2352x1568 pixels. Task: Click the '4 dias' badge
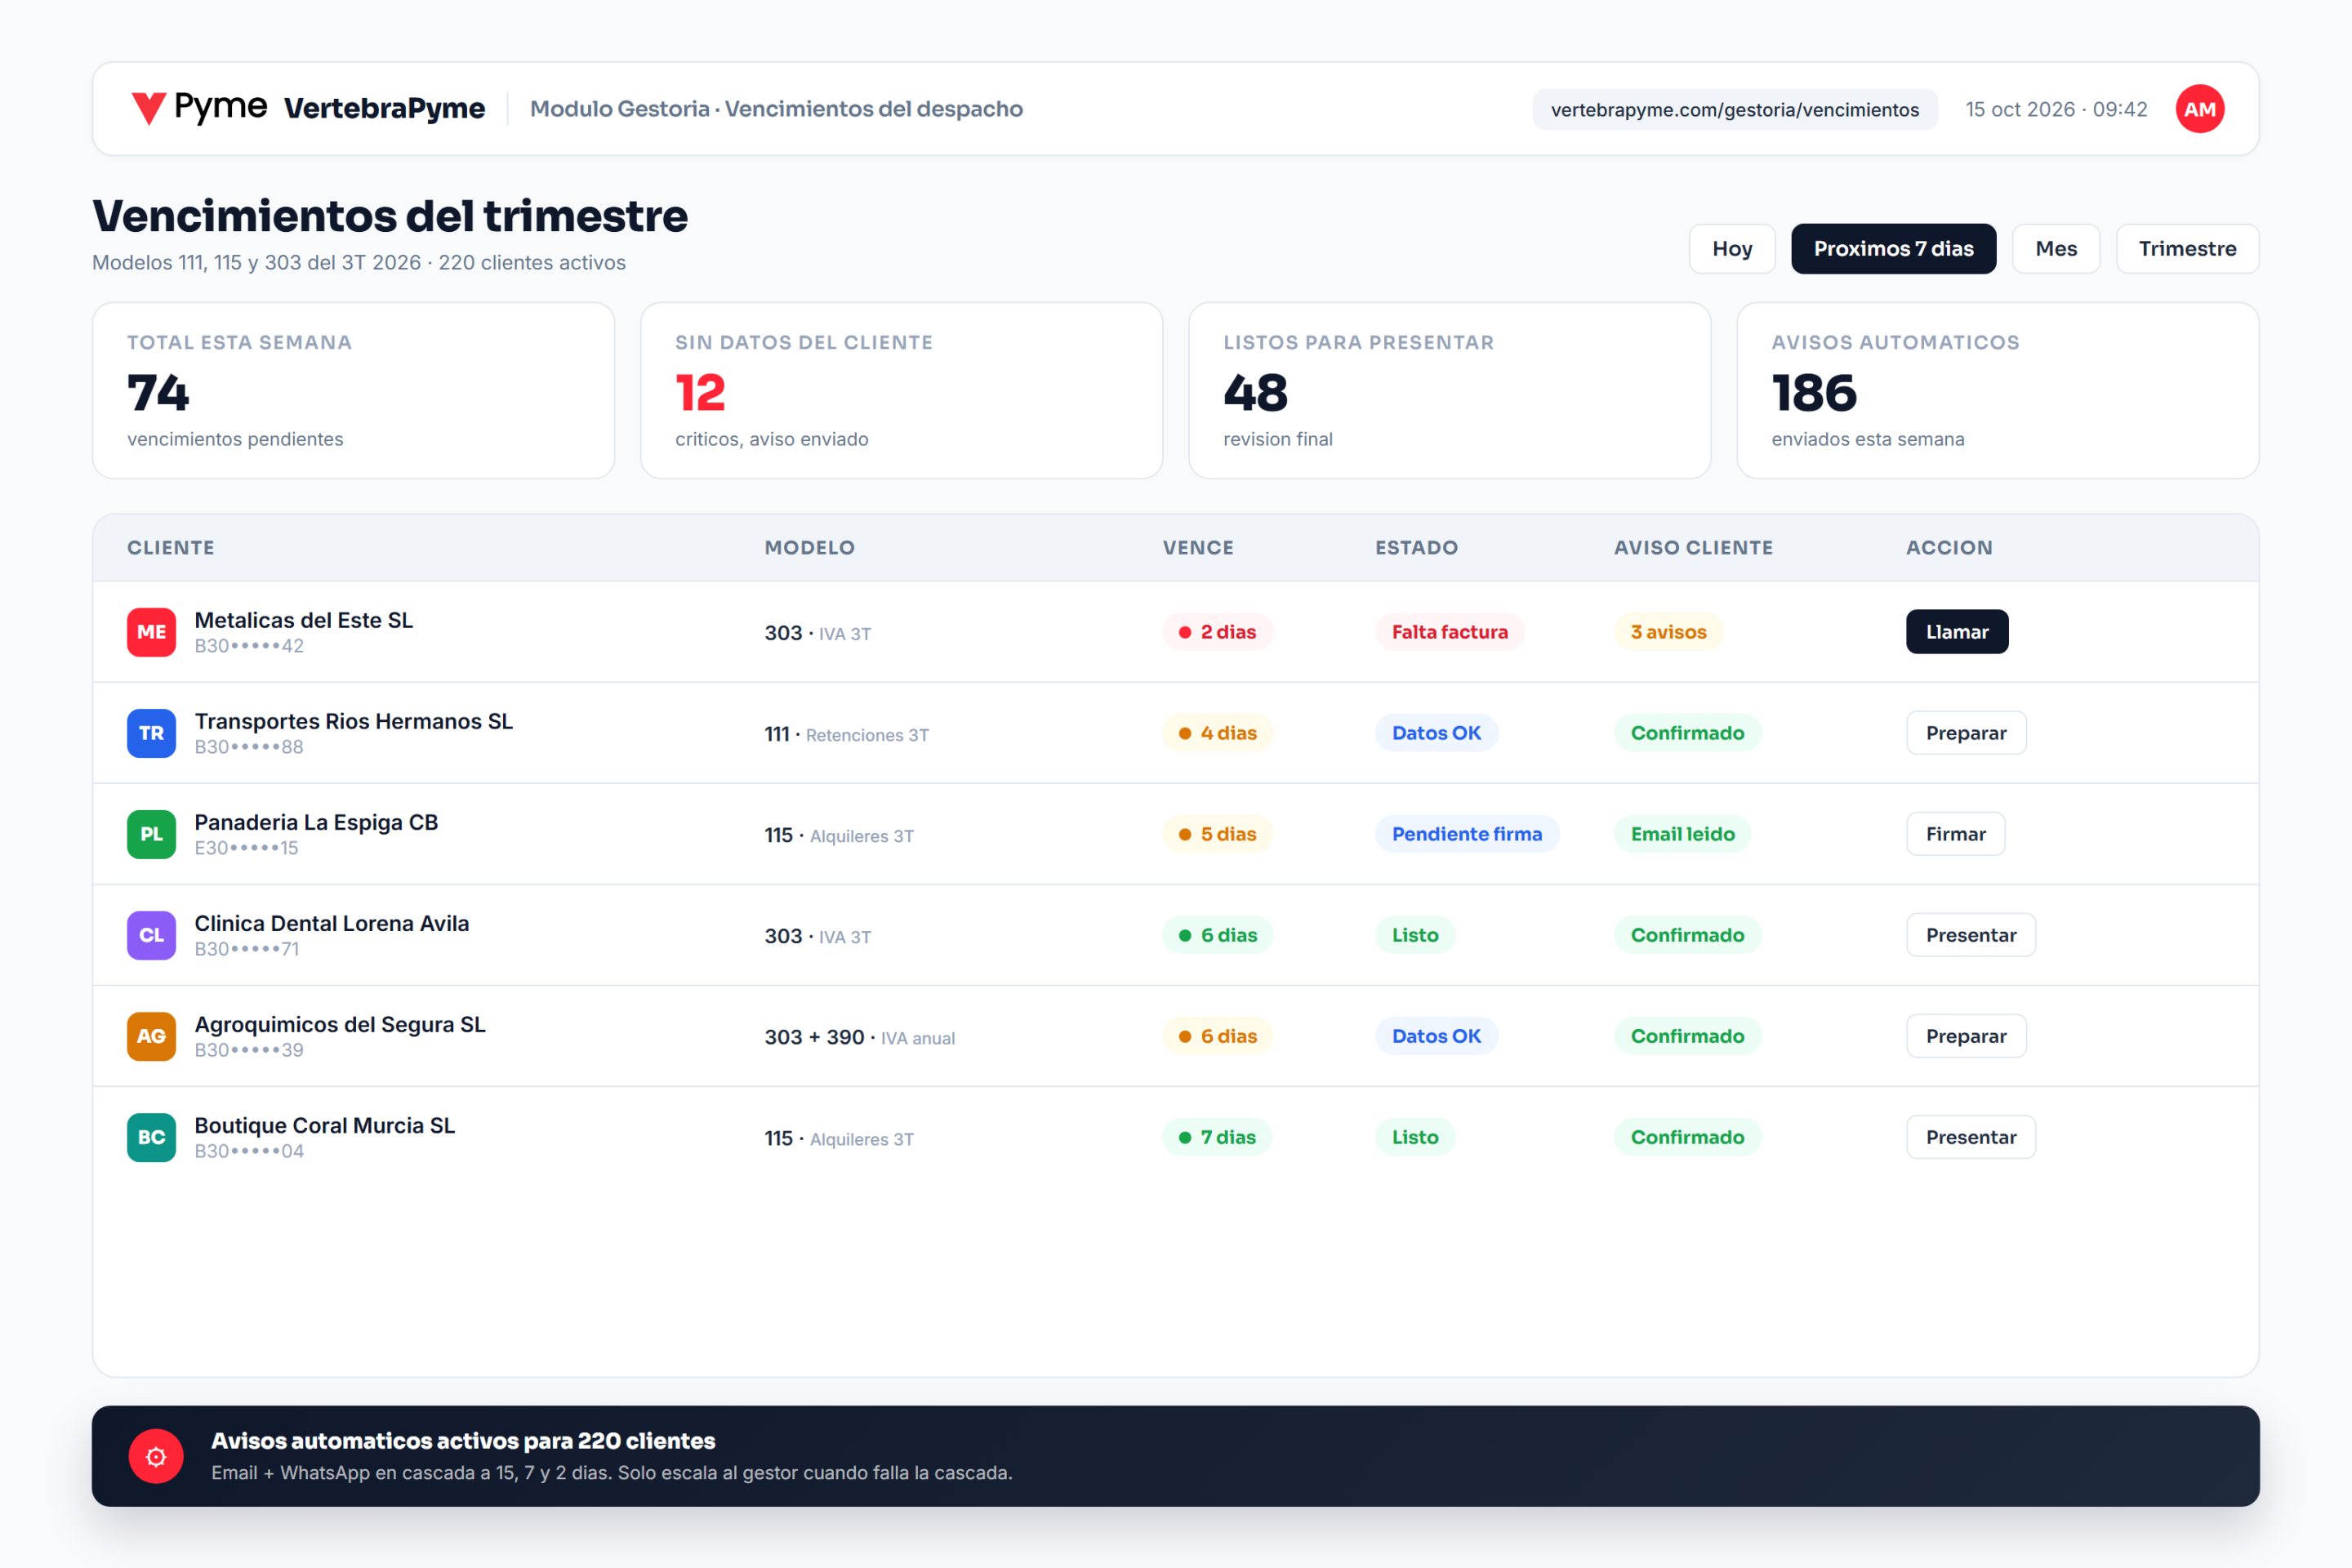pyautogui.click(x=1217, y=733)
